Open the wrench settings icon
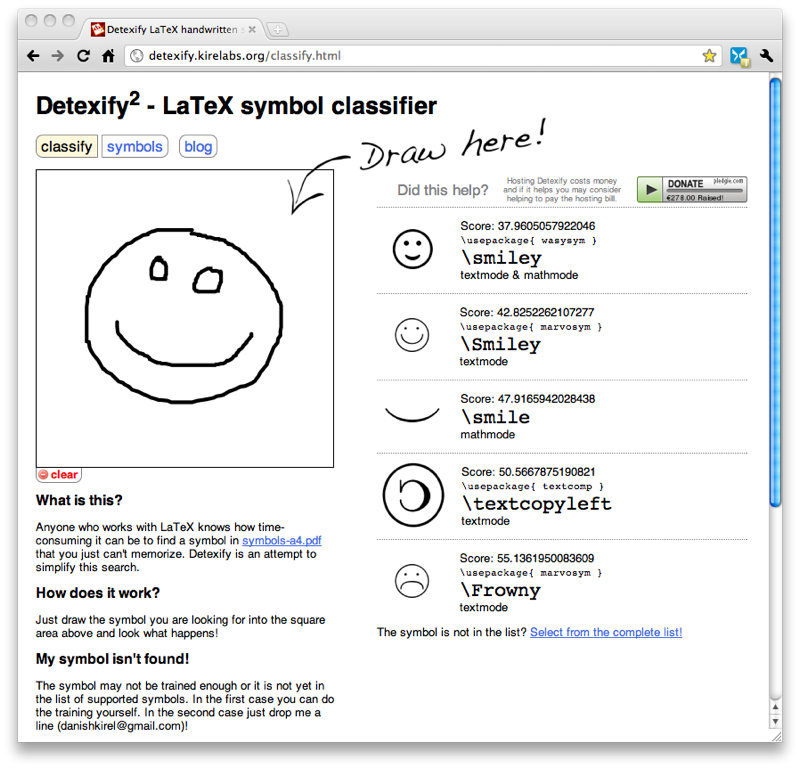Image resolution: width=800 pixels, height=769 pixels. 767,57
